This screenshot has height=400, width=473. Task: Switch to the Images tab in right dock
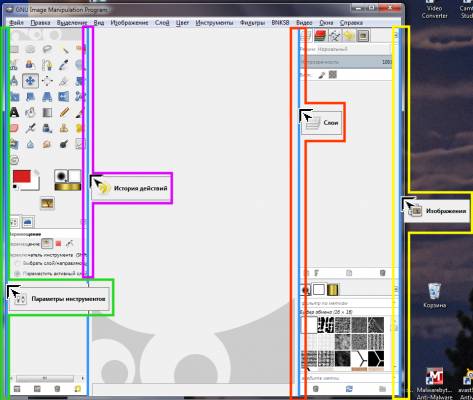363,36
